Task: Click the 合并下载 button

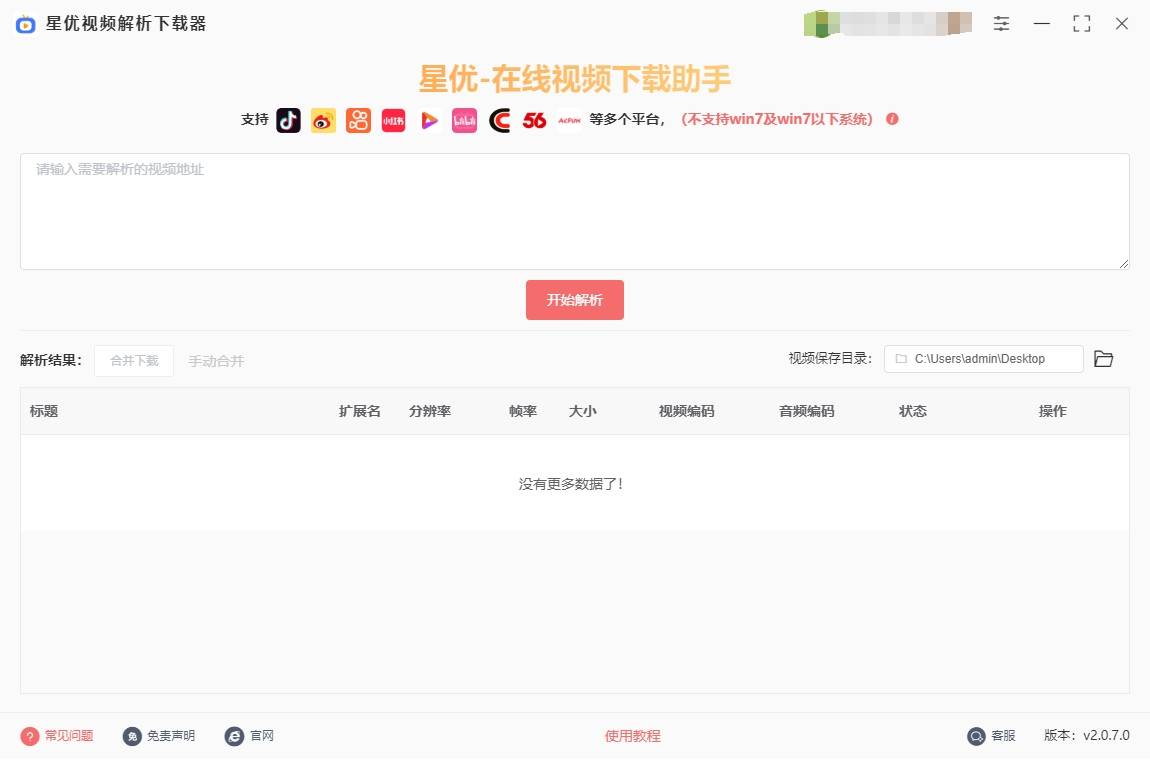Action: point(134,361)
